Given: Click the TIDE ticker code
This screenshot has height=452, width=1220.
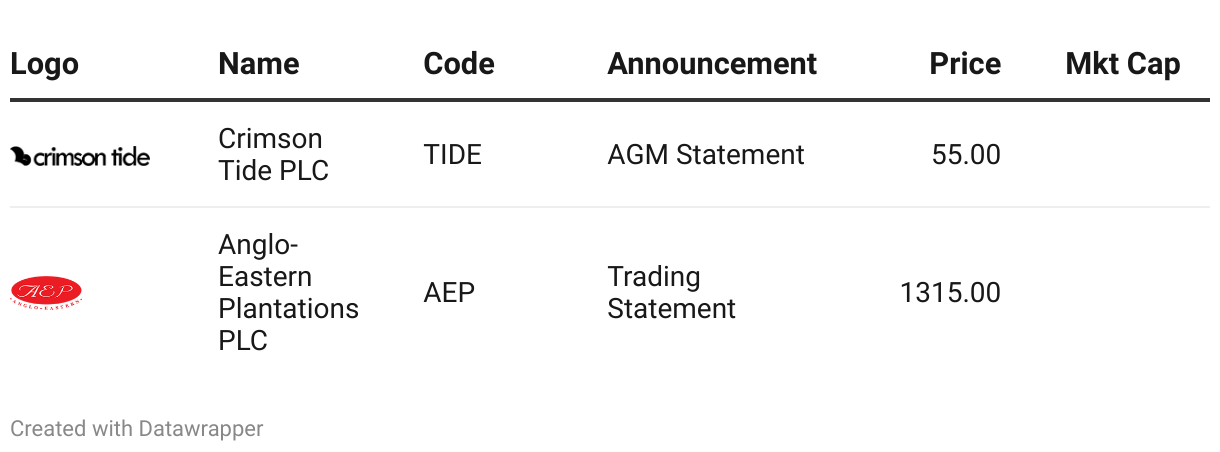Looking at the screenshot, I should (x=452, y=154).
